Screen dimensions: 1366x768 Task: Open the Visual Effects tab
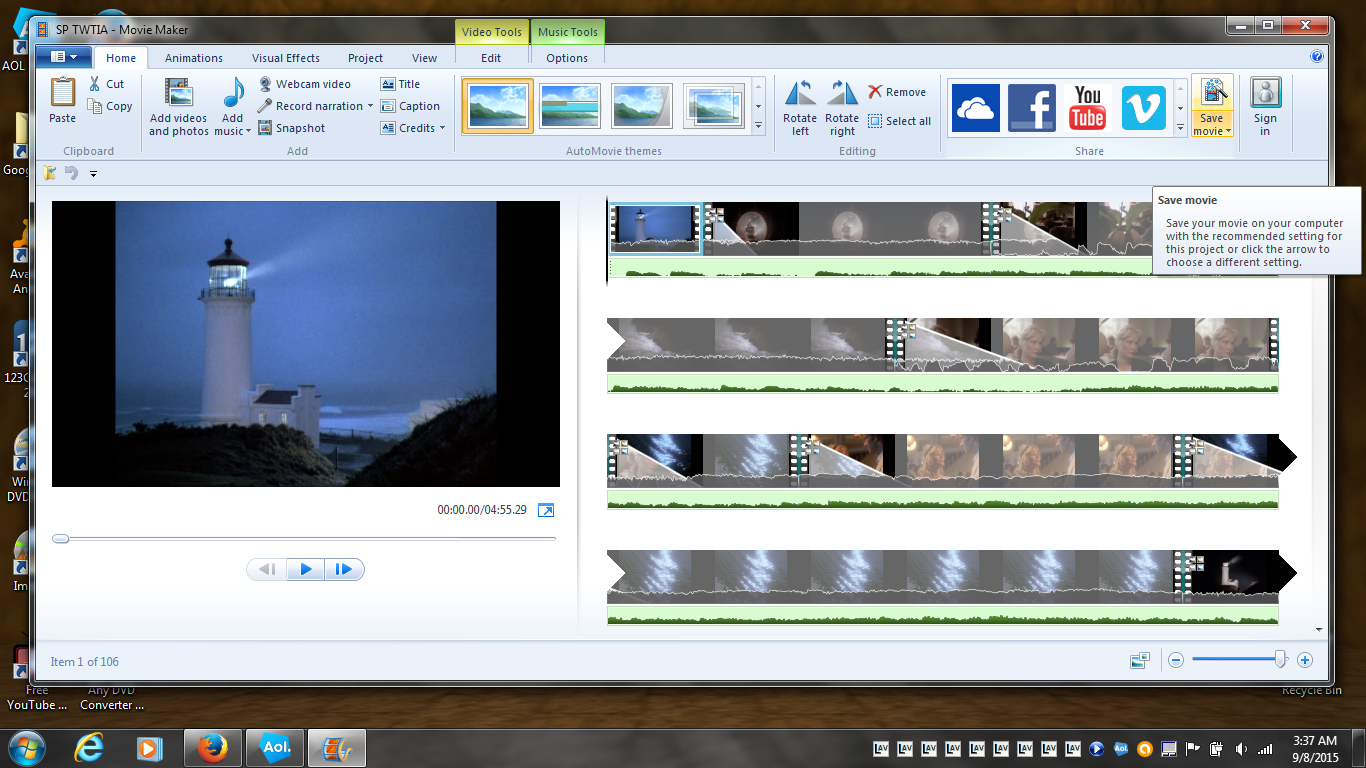(286, 58)
